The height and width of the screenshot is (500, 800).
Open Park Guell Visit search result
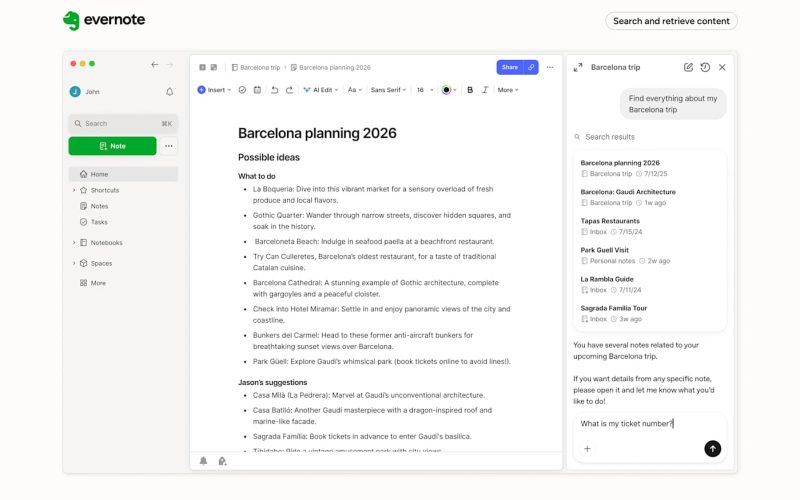click(649, 255)
